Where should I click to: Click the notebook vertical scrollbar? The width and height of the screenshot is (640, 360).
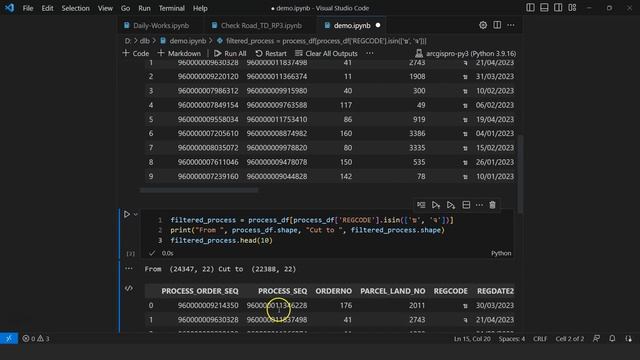[x=520, y=173]
